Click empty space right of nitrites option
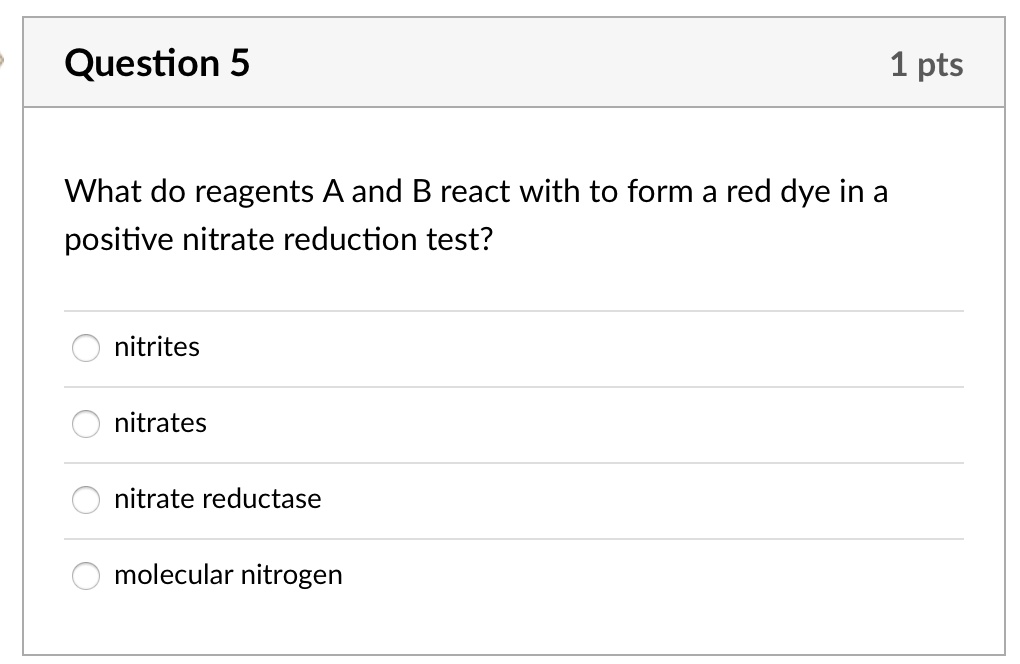Screen dimensions: 1020x664 tap(600, 348)
